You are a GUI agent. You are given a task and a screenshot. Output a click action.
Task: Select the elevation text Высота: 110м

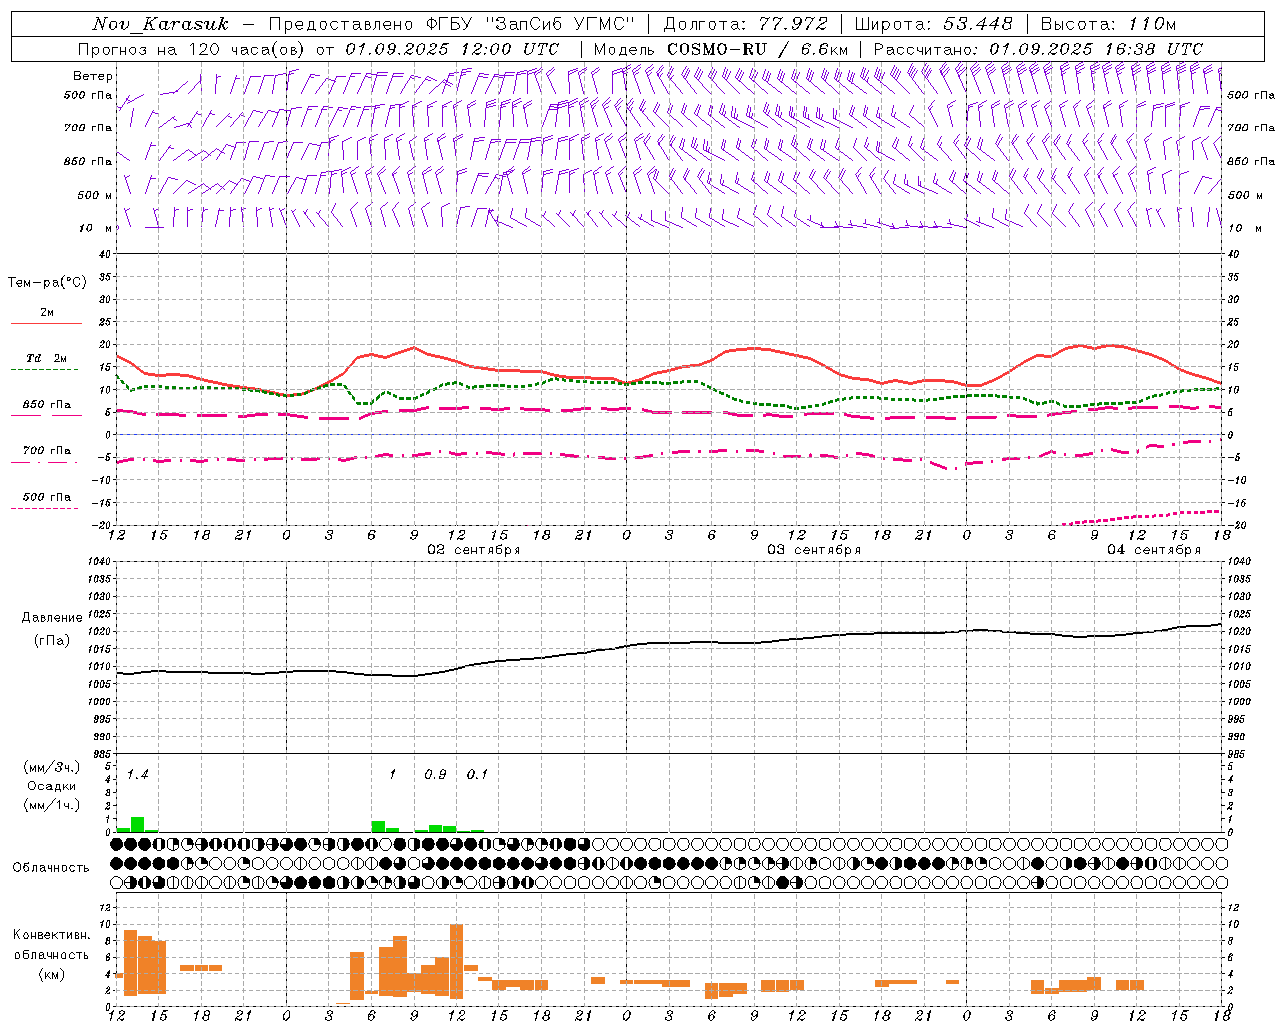(x=1108, y=24)
